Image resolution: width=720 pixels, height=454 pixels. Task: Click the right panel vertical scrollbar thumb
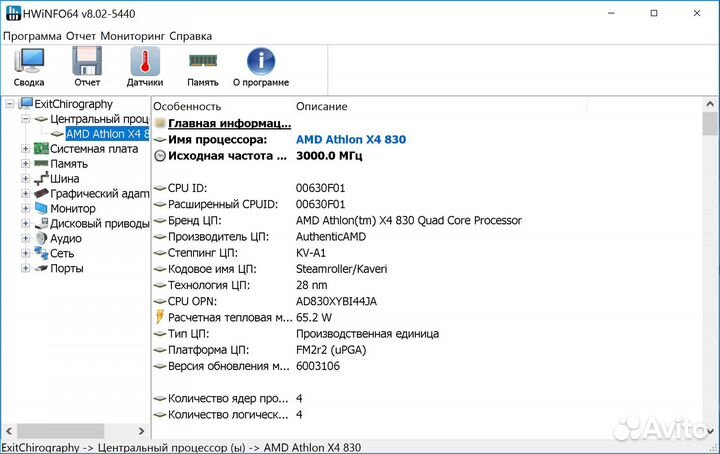coord(710,123)
